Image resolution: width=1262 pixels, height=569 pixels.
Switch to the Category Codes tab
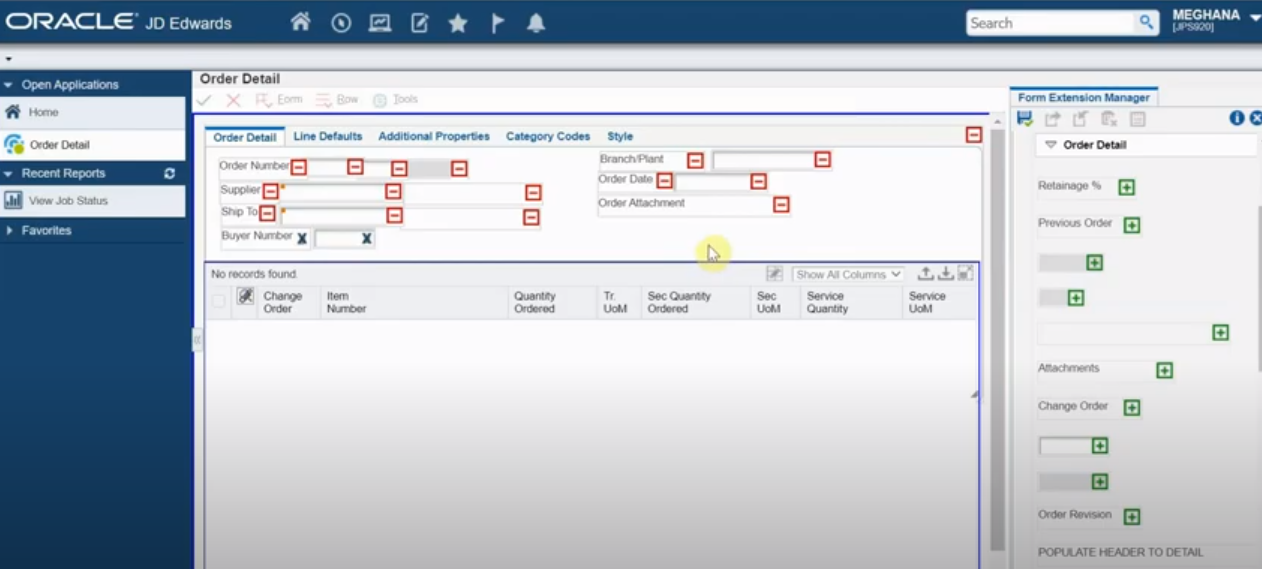548,136
